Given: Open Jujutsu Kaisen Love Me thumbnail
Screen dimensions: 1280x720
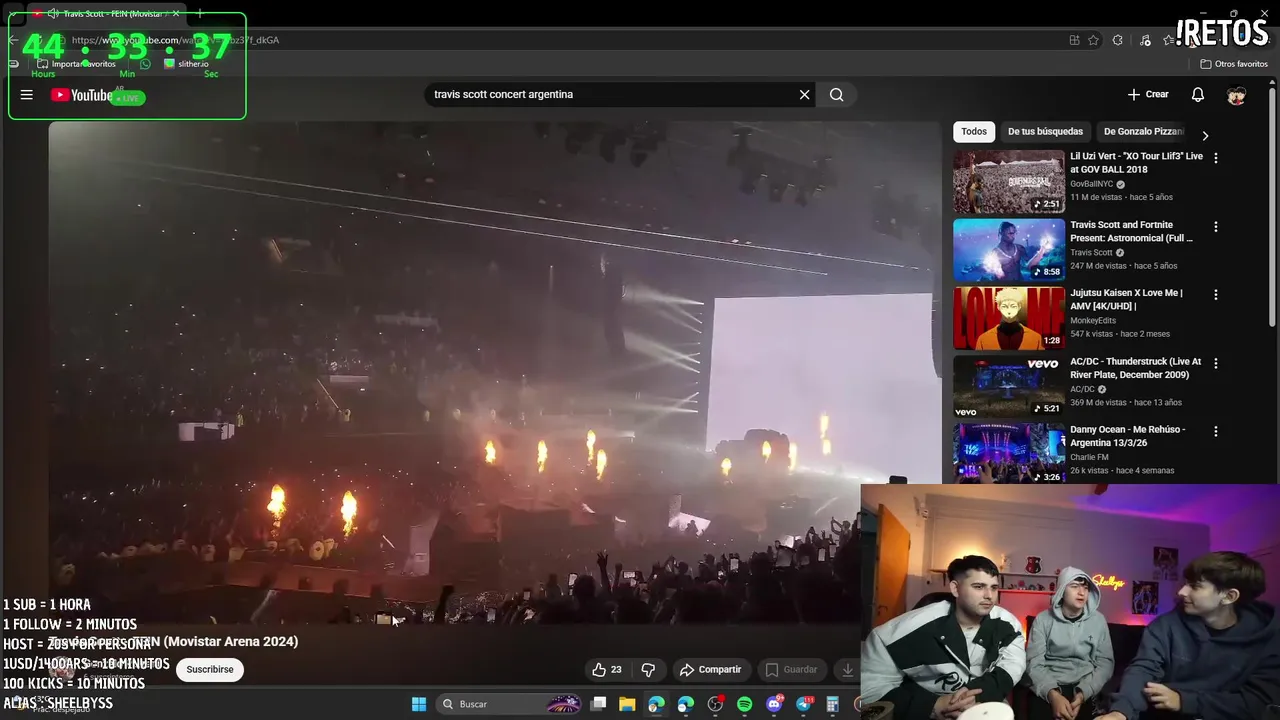Looking at the screenshot, I should click(1009, 318).
